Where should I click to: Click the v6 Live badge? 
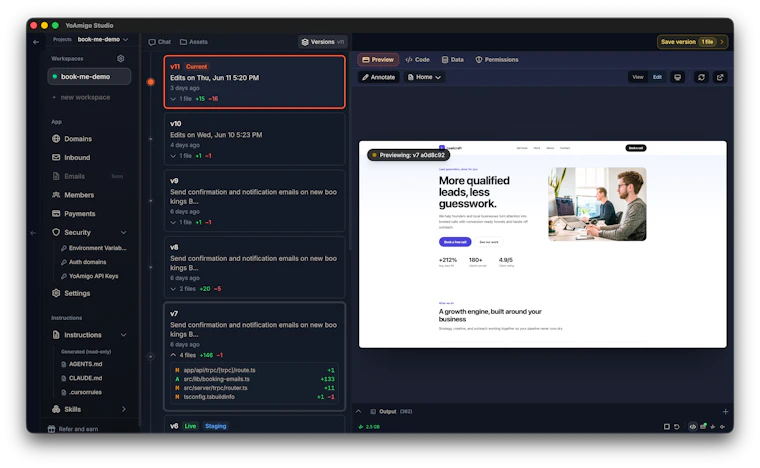[x=190, y=426]
